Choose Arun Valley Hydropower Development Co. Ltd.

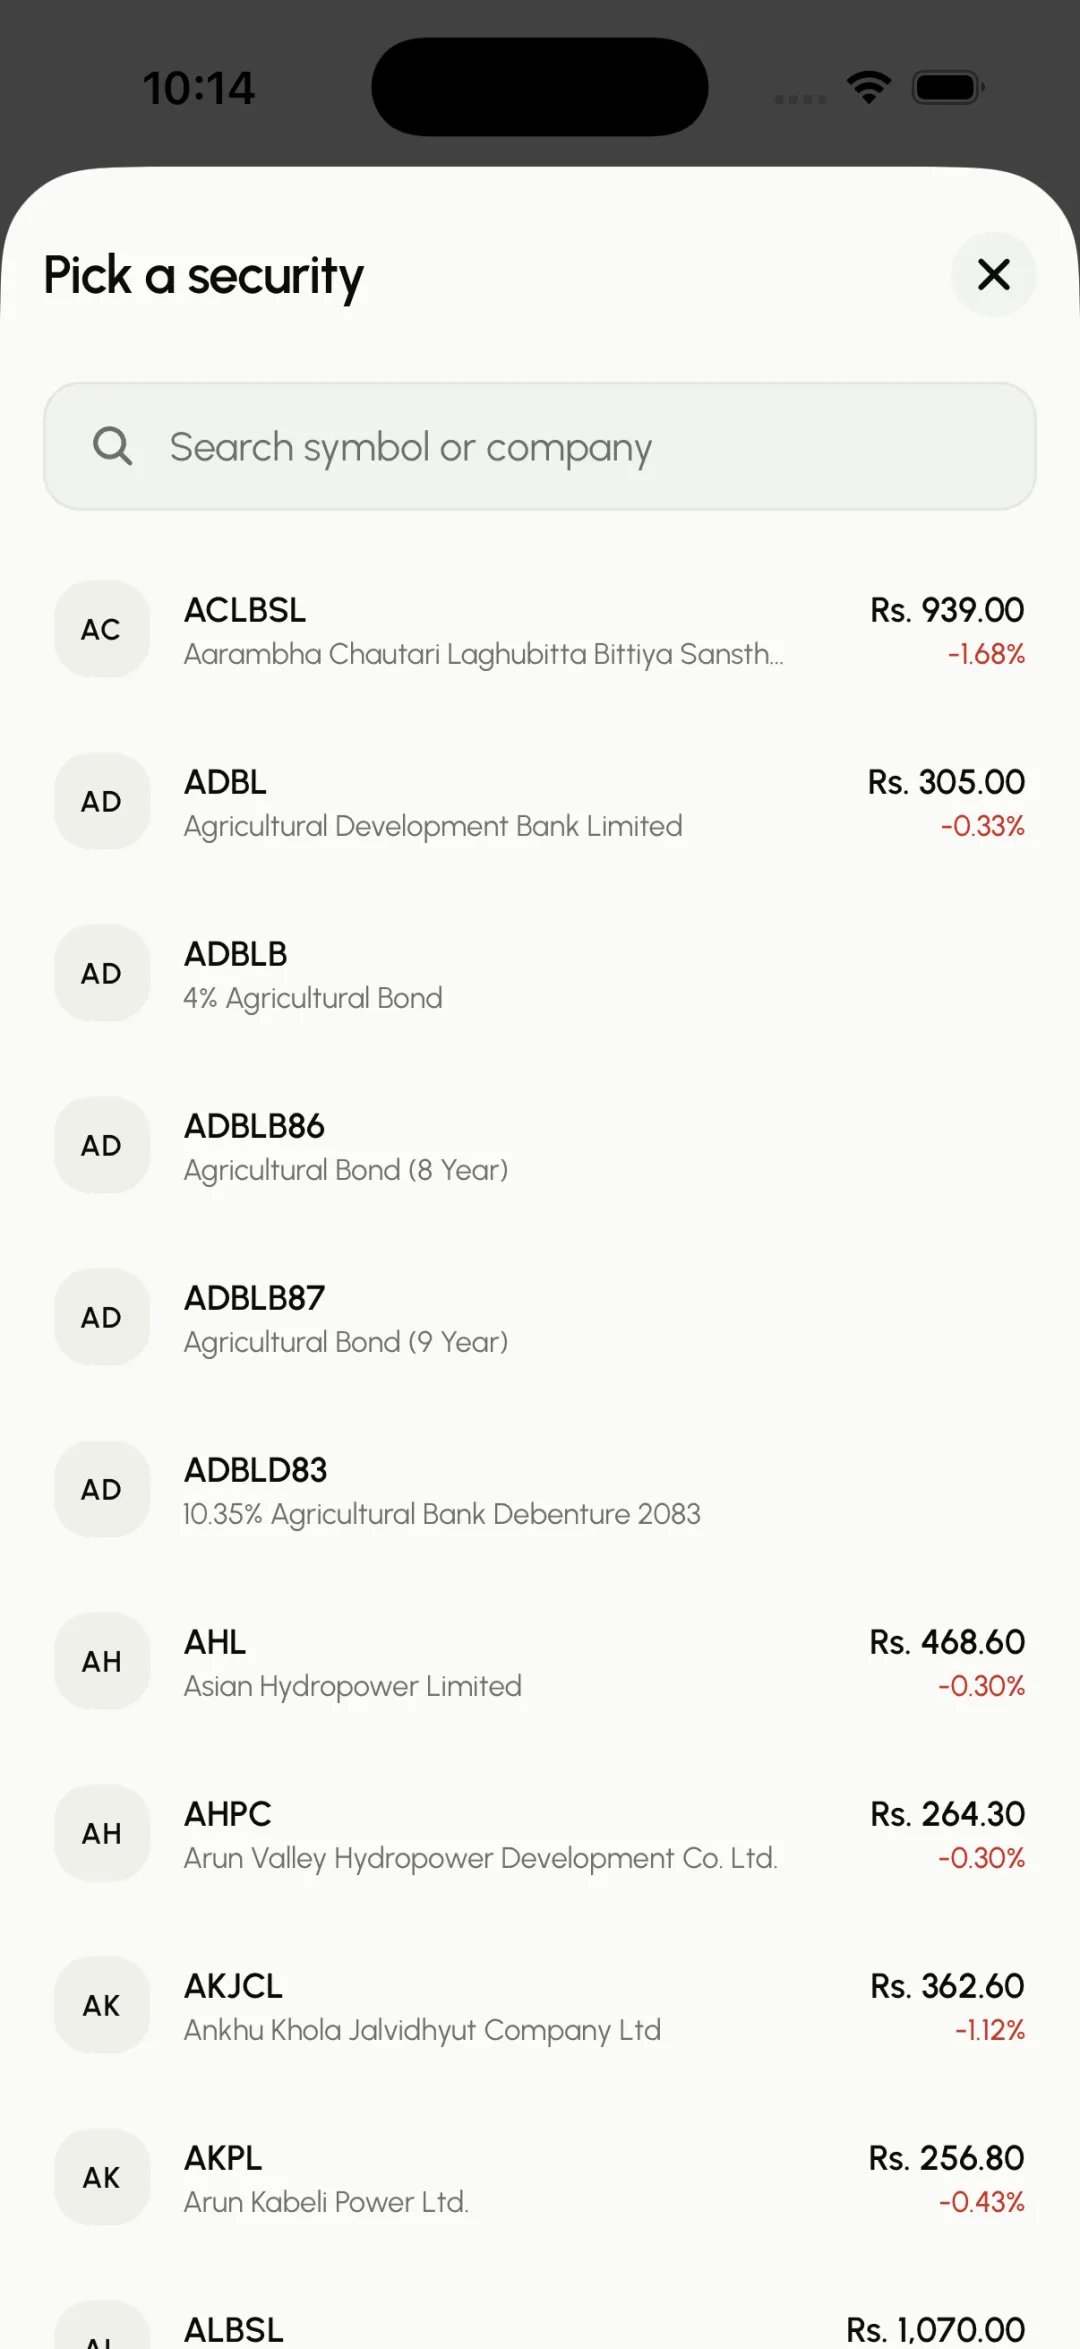tap(540, 1833)
